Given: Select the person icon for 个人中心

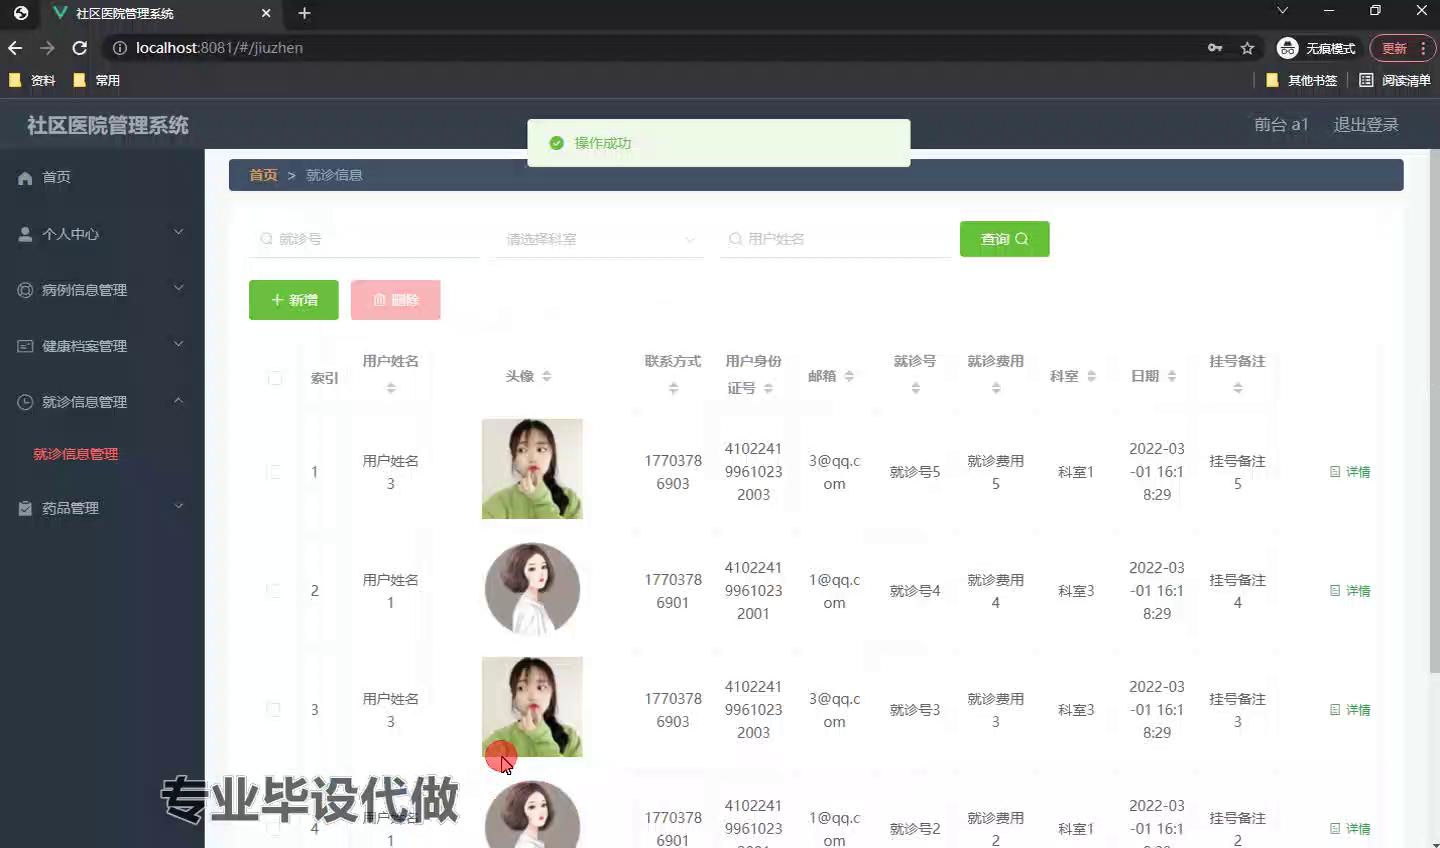Looking at the screenshot, I should tap(25, 233).
